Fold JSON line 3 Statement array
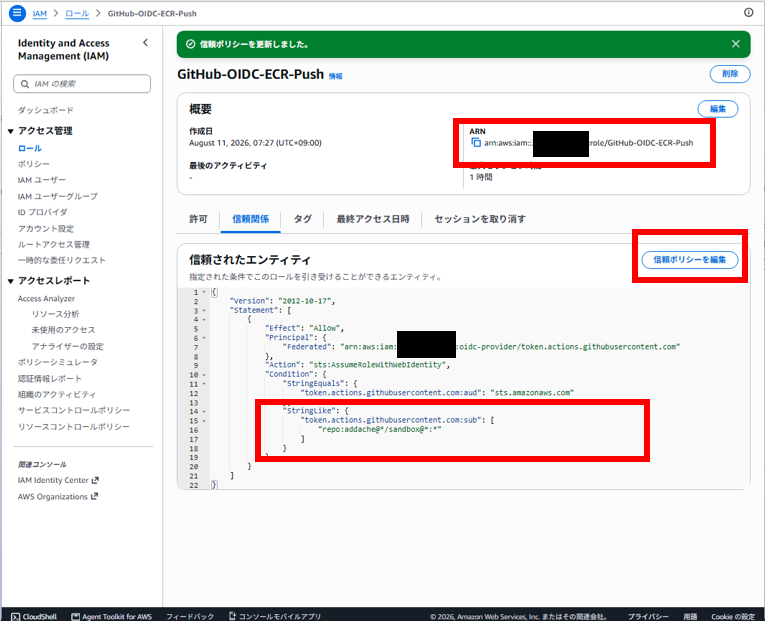The height and width of the screenshot is (621, 765). (x=204, y=310)
